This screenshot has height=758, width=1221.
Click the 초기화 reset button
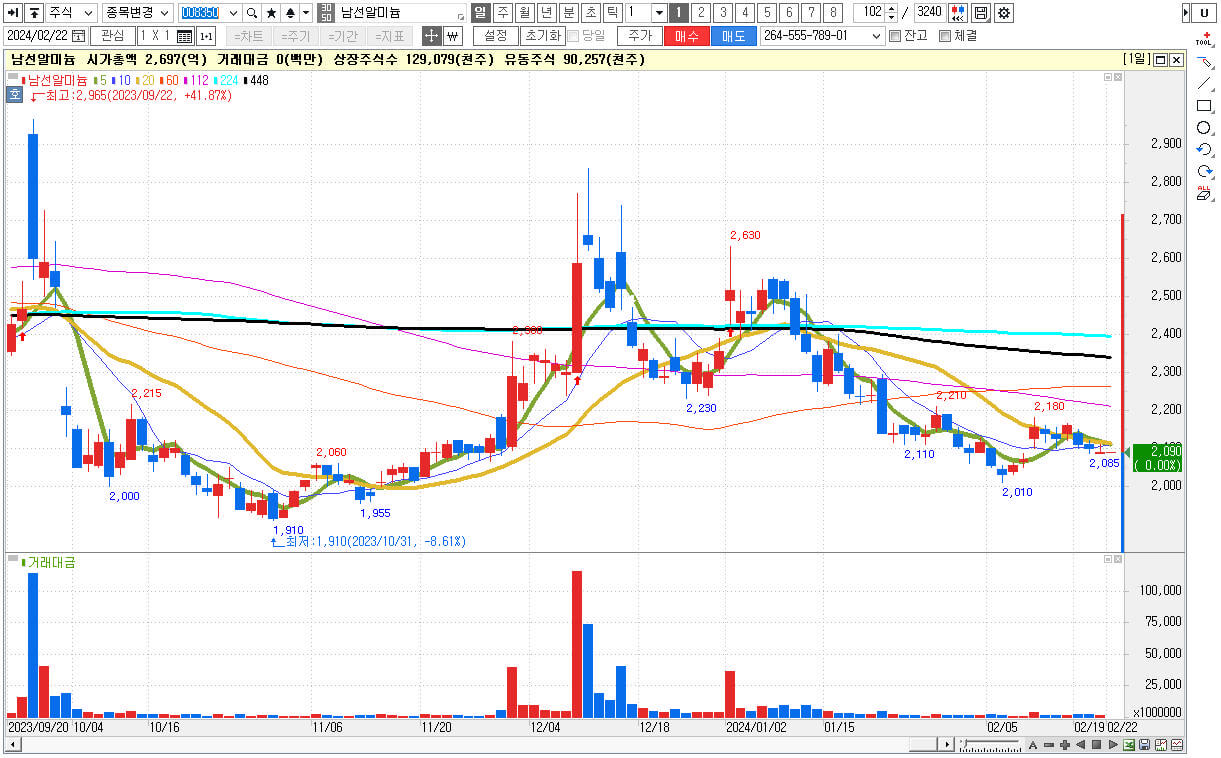[x=542, y=36]
